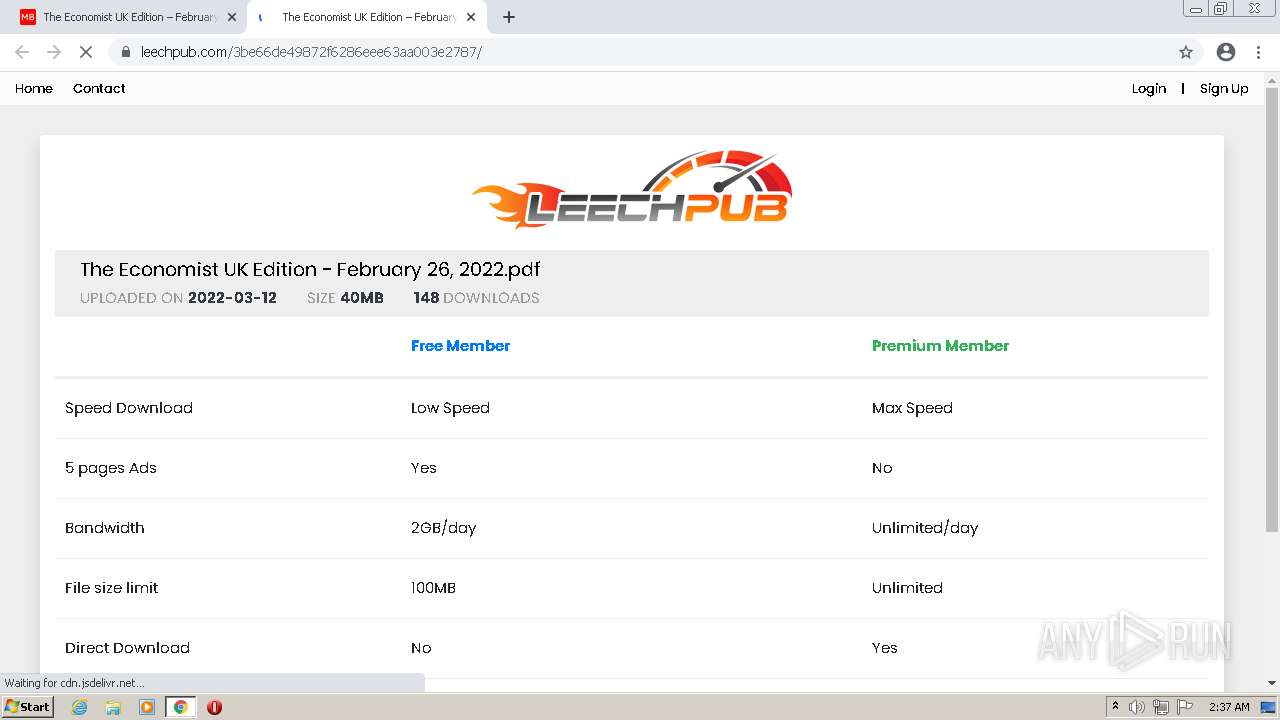Click the padlock site info icon
Image resolution: width=1280 pixels, height=720 pixels.
(x=126, y=52)
